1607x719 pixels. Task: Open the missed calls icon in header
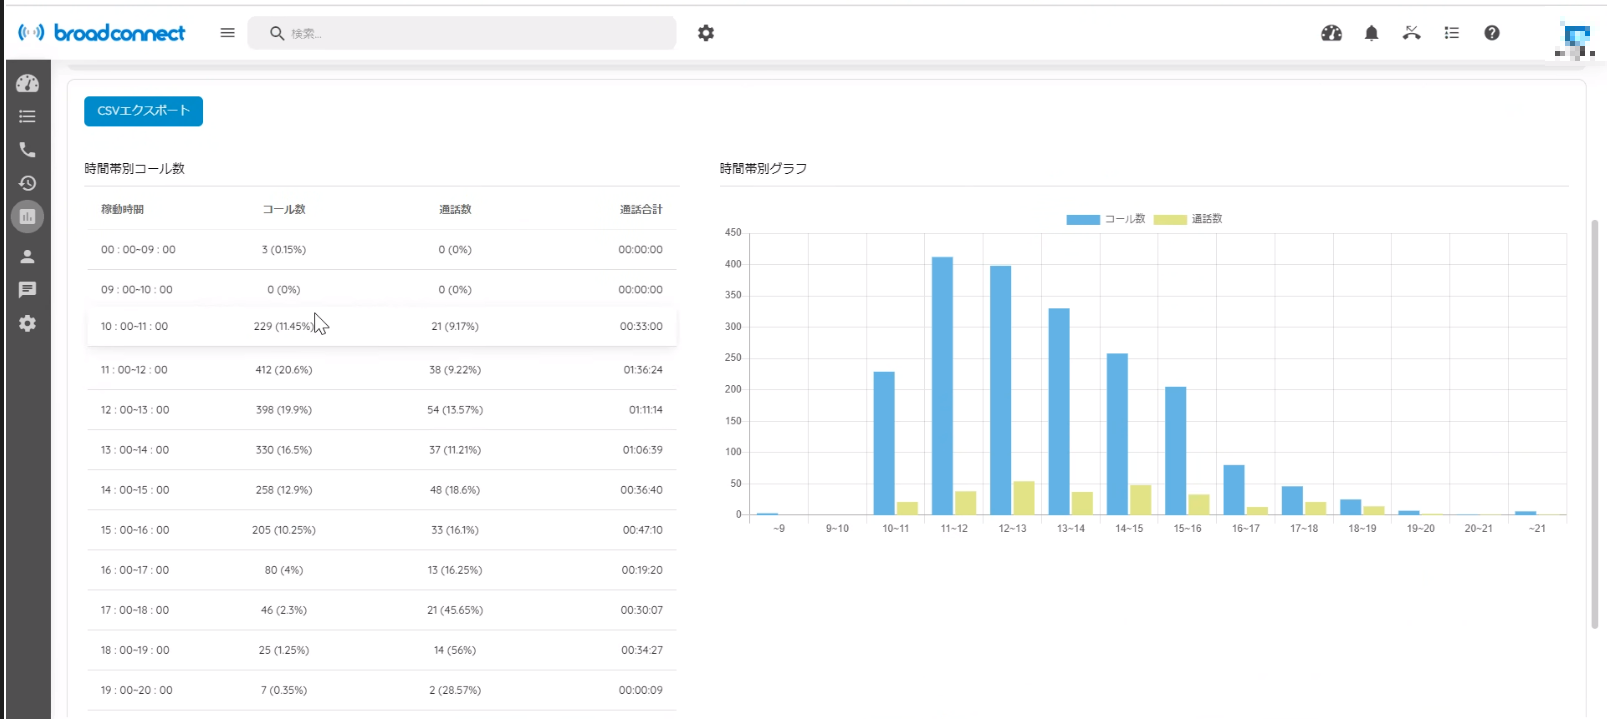tap(1411, 33)
